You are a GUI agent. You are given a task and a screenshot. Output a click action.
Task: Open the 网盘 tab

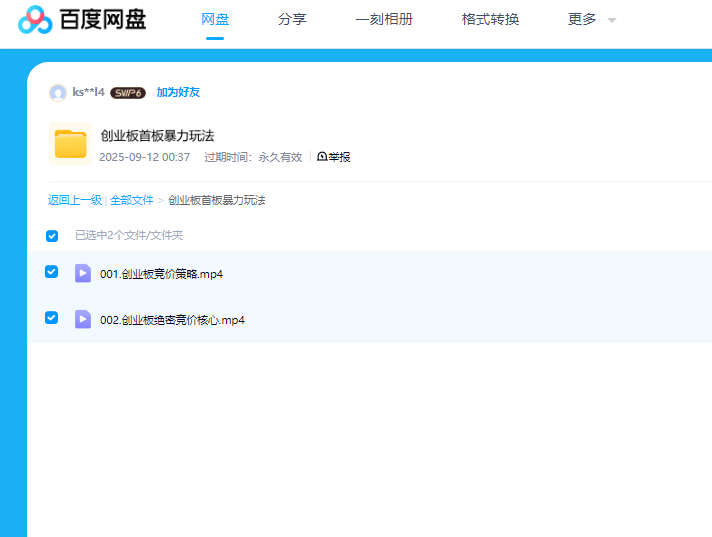(x=215, y=20)
